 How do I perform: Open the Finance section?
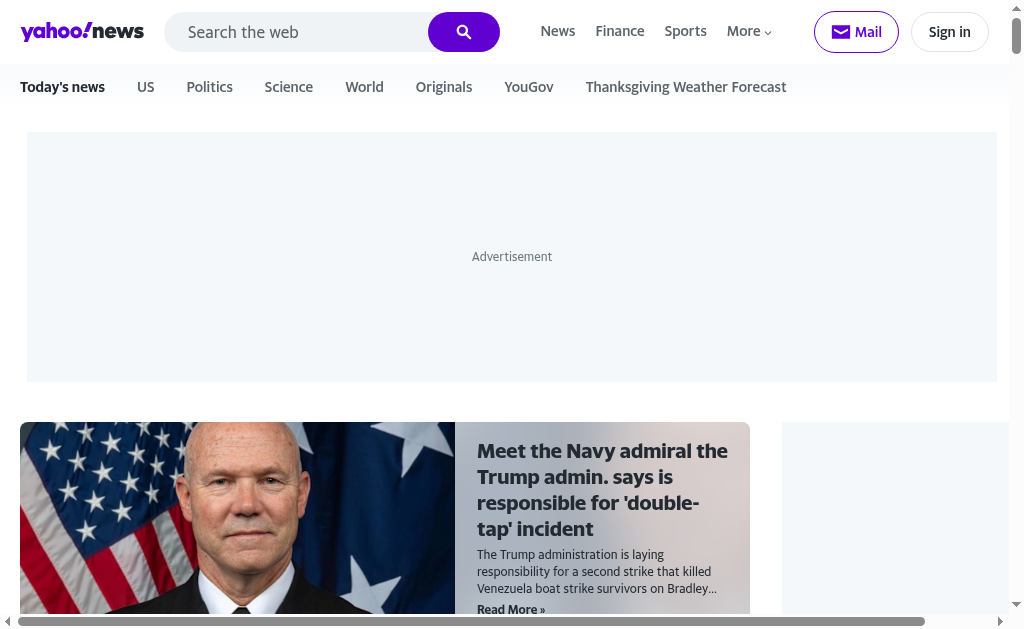pos(620,31)
